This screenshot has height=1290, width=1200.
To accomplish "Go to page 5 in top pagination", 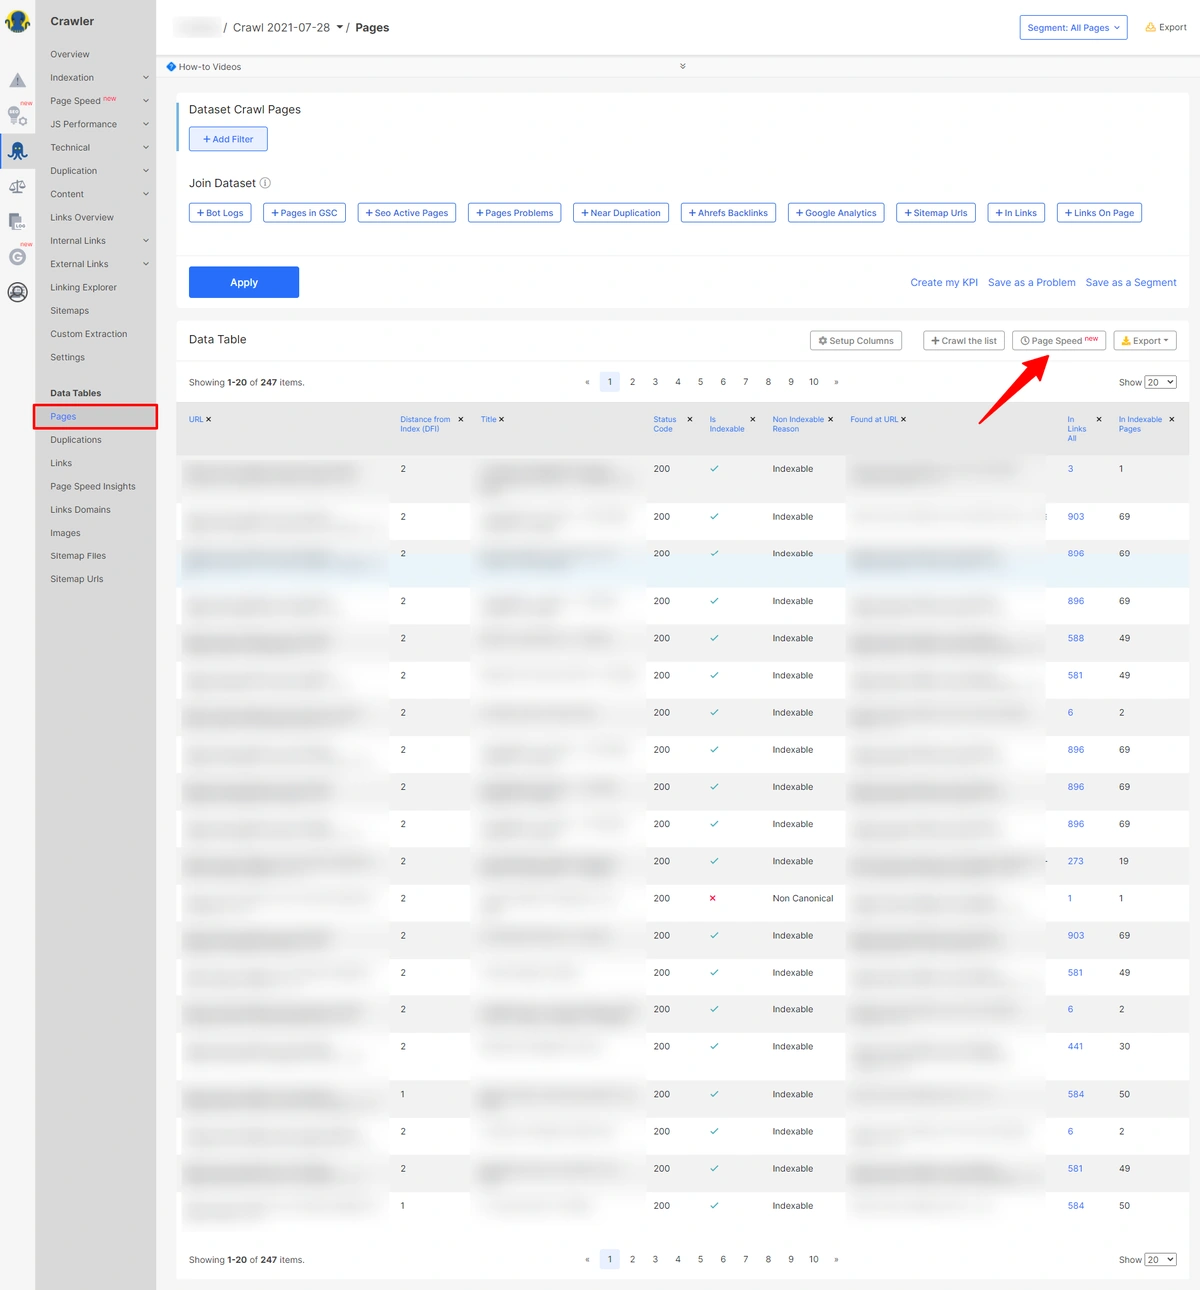I will (700, 382).
